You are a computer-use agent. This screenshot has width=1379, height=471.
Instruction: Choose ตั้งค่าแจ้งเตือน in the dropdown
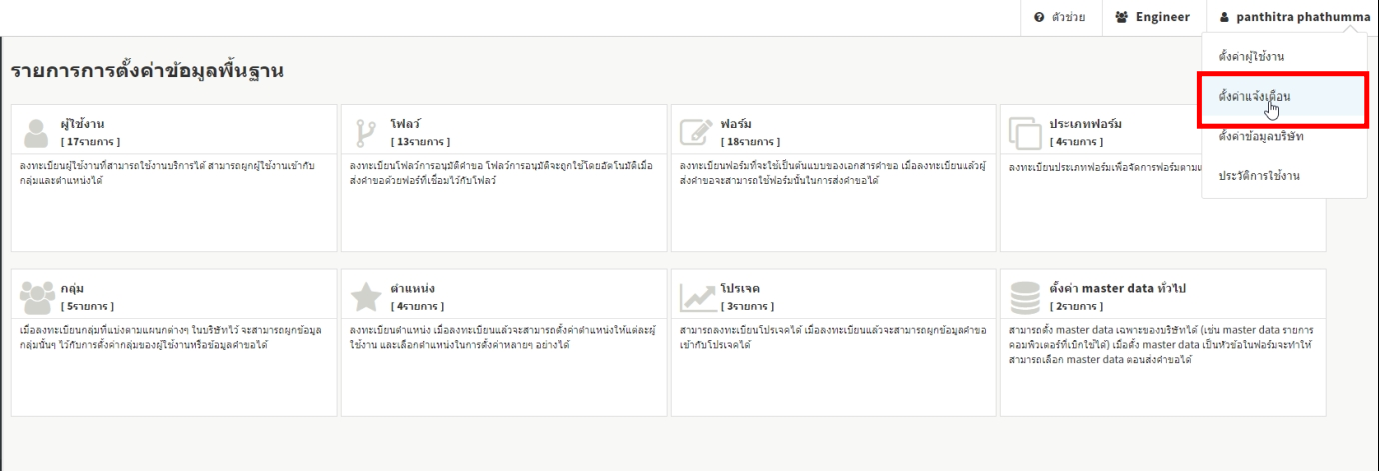point(1254,96)
